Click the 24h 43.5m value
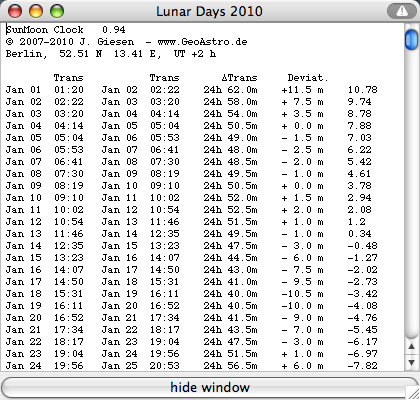Screen dimensions: 420x400 click(x=230, y=330)
